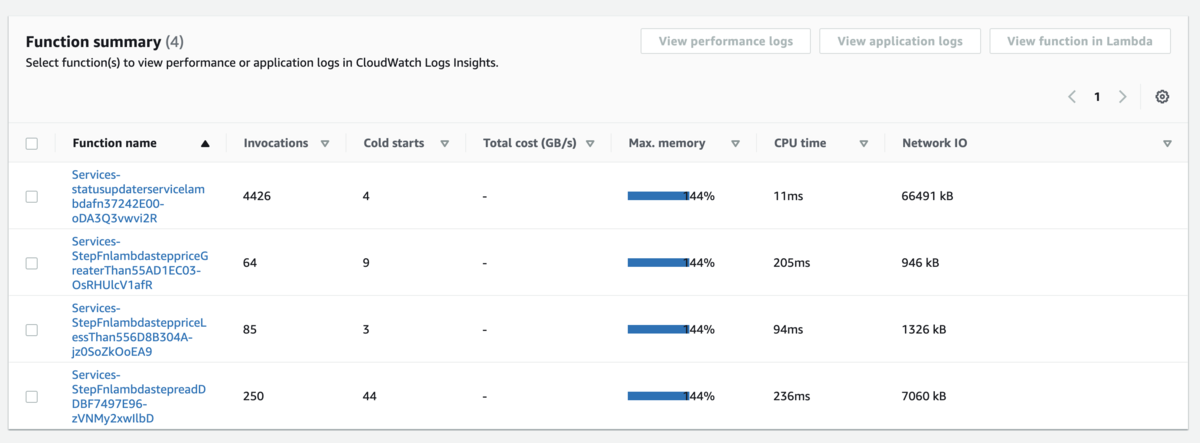Check the stepreadDDBF function row

(x=32, y=396)
